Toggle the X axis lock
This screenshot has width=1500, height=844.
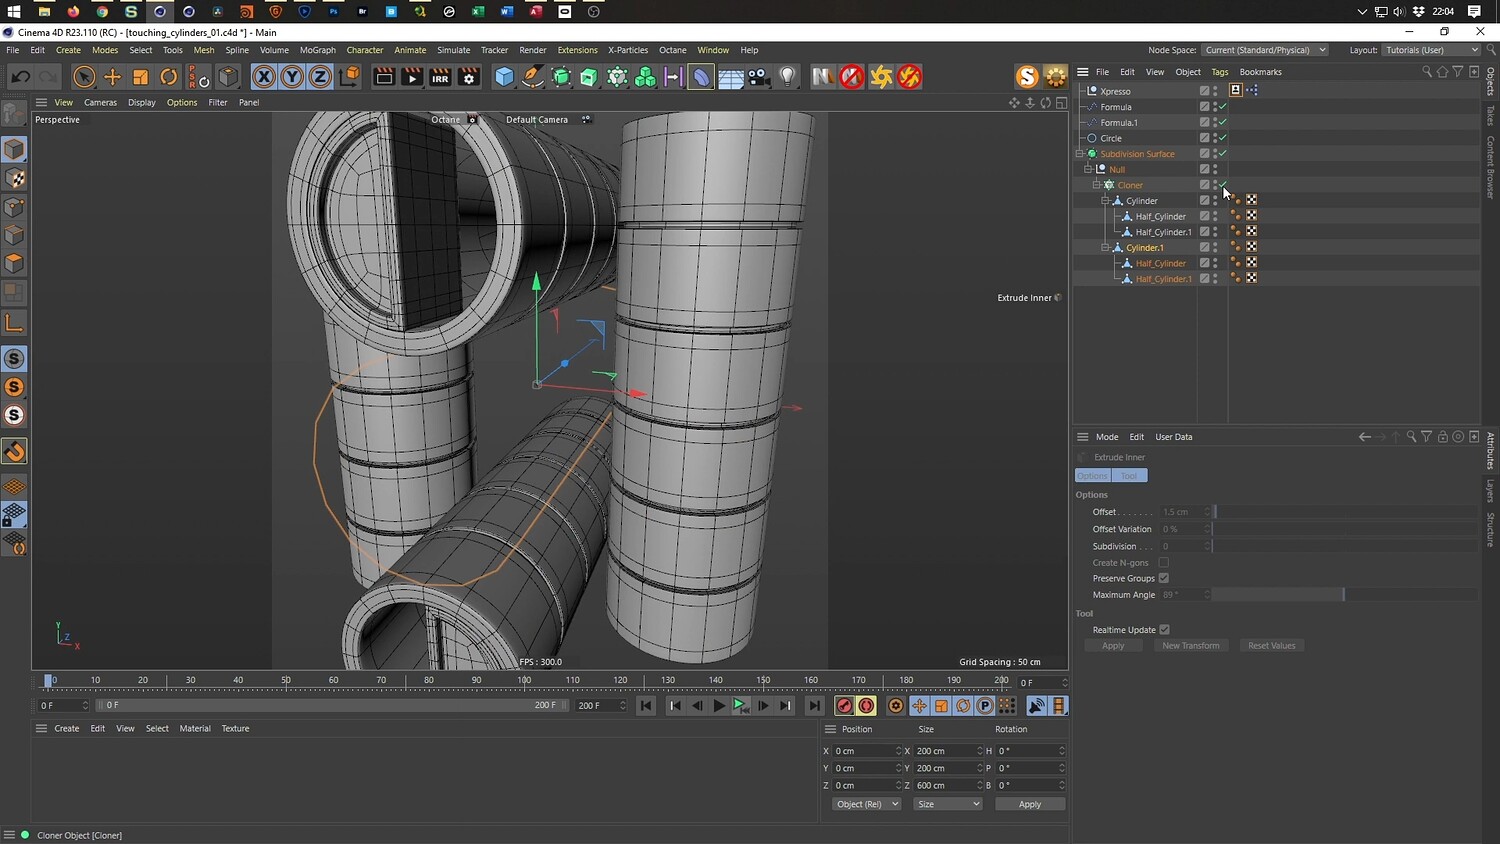click(x=263, y=77)
